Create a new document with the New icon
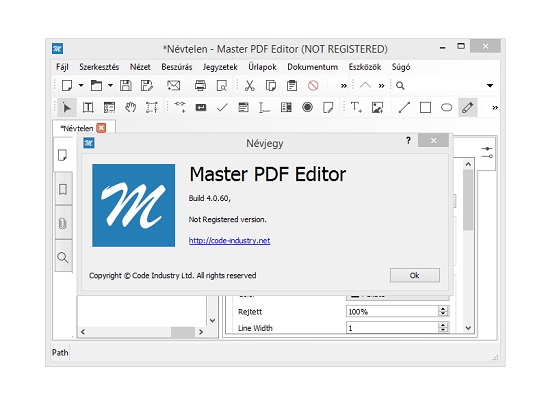550x417 pixels. 67,86
